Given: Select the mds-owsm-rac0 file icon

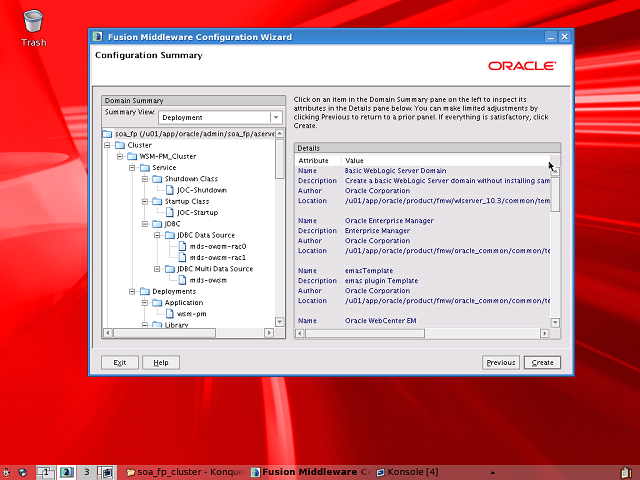Looking at the screenshot, I should 182,247.
